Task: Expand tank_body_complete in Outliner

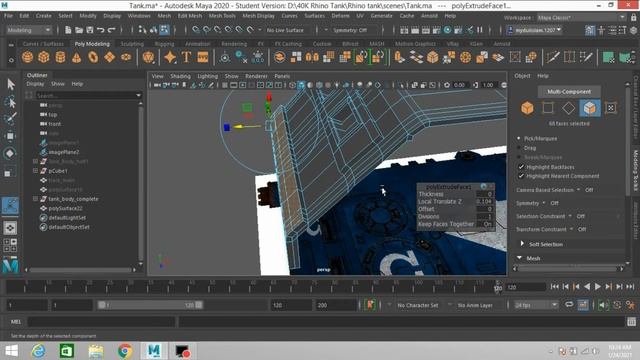Action: pos(36,199)
